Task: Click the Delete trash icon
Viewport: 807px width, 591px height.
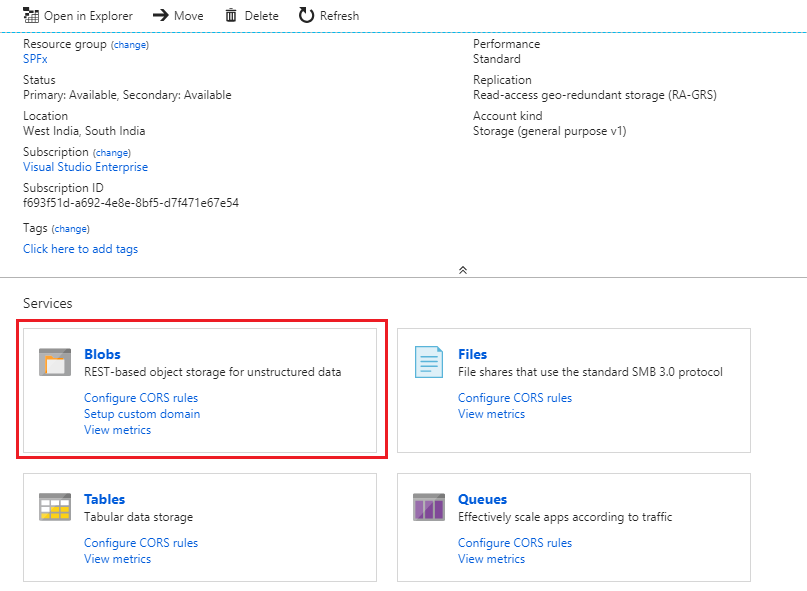Action: (231, 15)
